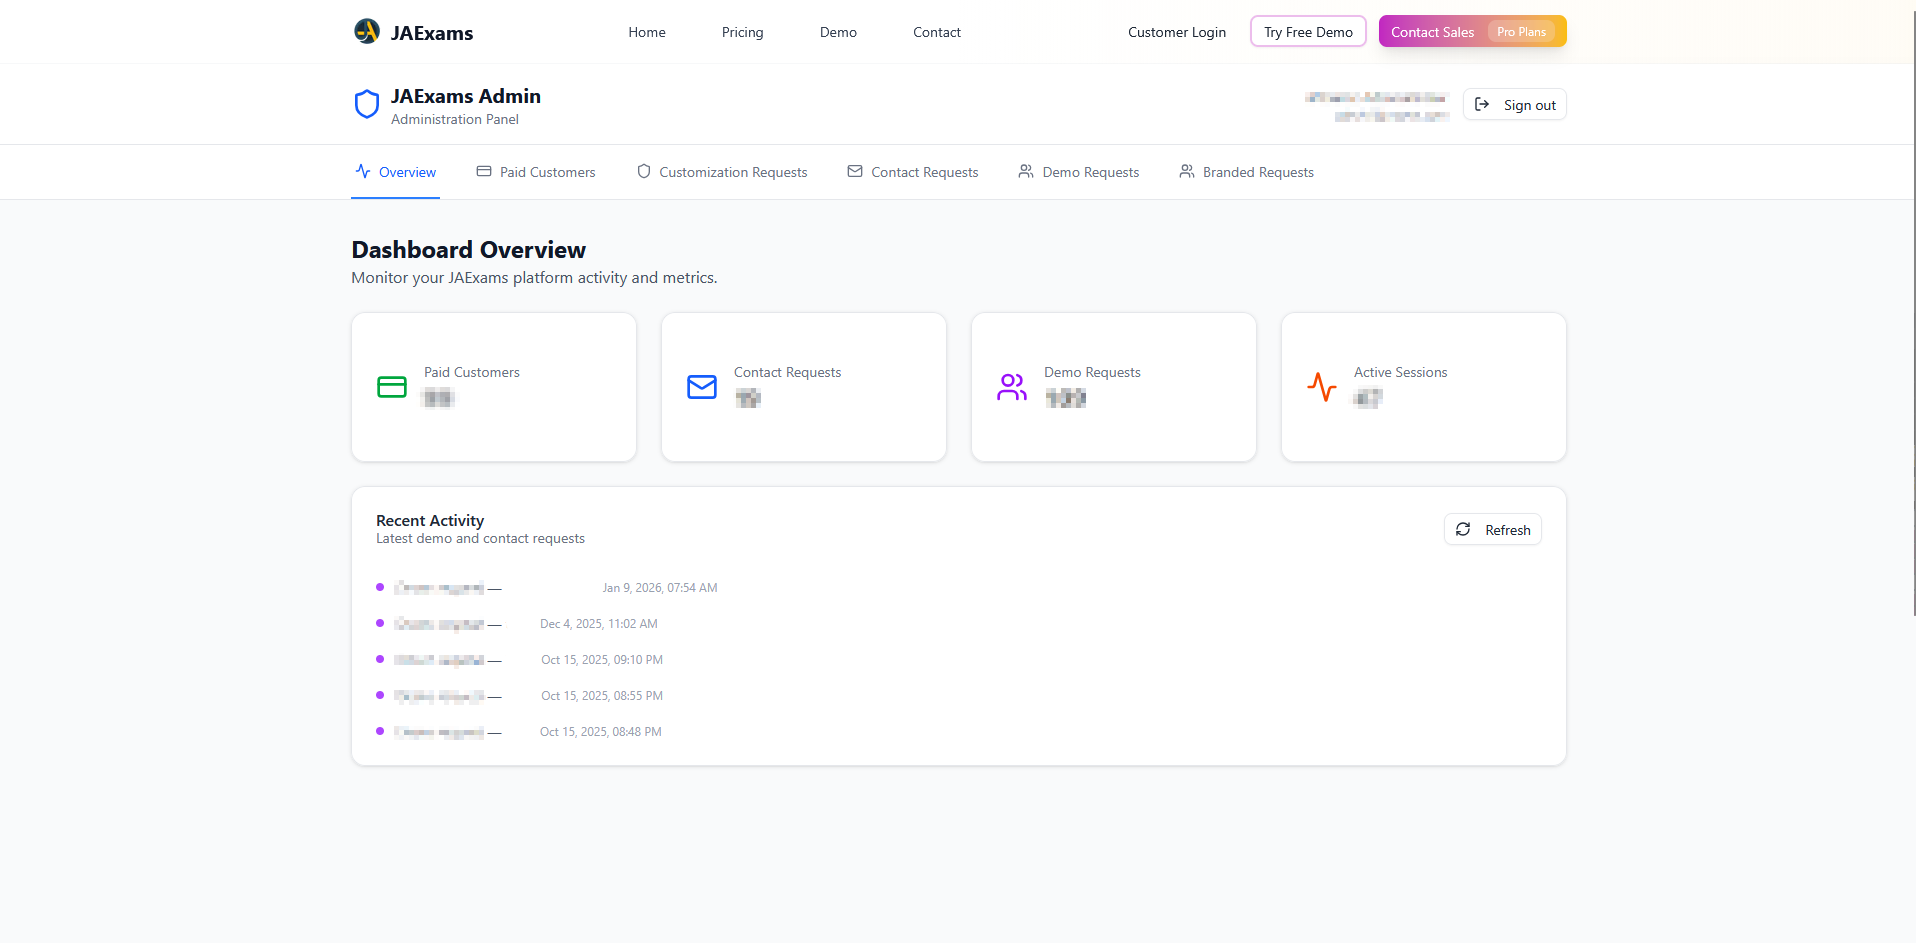Click the Contact Sales button
Screen dimensions: 1916x943
(x=1432, y=32)
